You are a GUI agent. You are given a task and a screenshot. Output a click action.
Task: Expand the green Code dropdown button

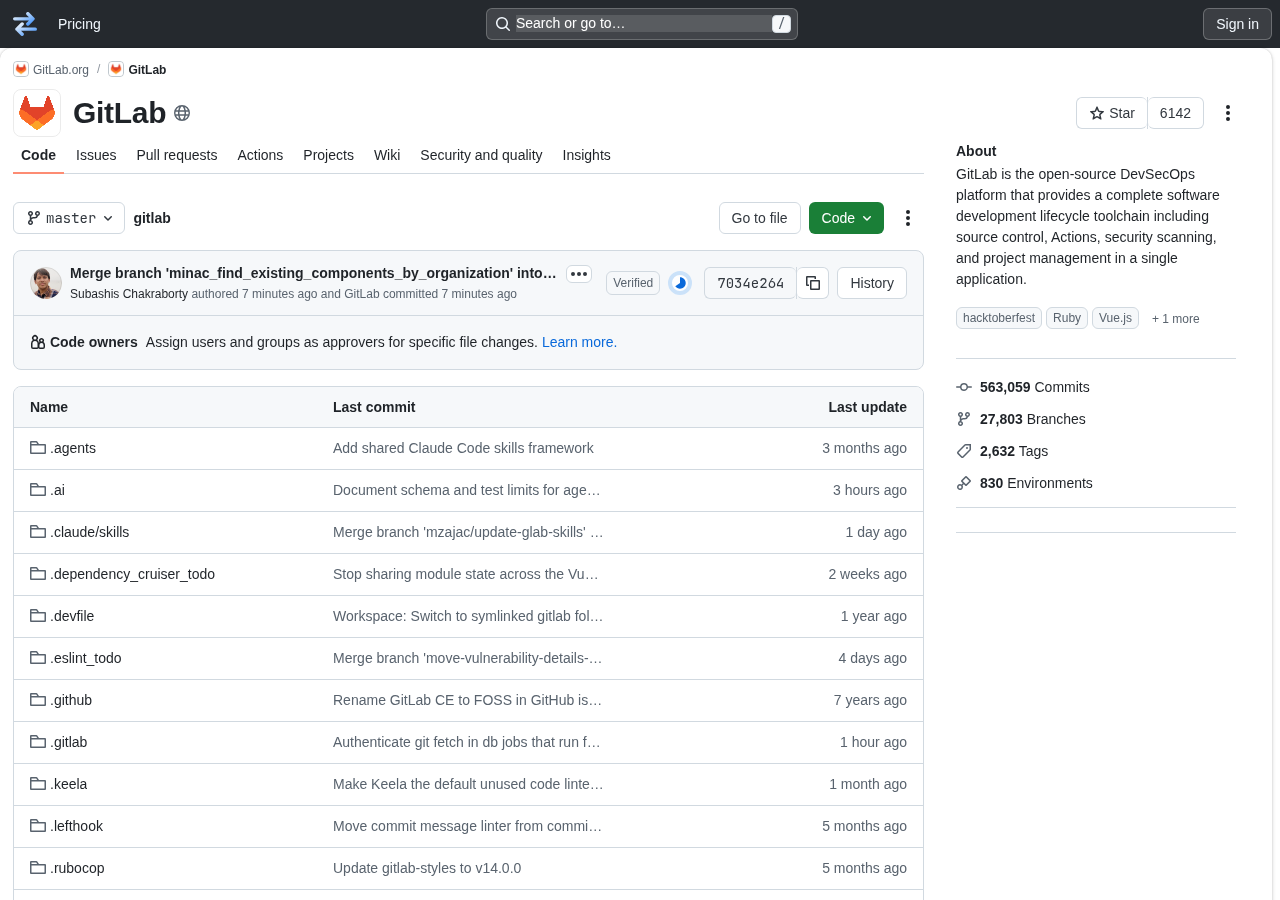(x=846, y=218)
